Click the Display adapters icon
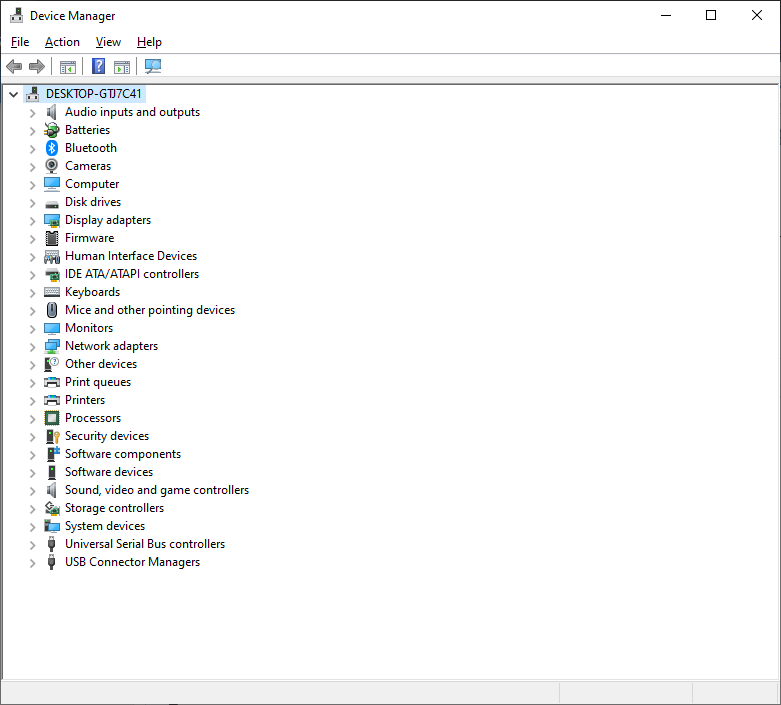The width and height of the screenshot is (781, 705). coord(52,220)
